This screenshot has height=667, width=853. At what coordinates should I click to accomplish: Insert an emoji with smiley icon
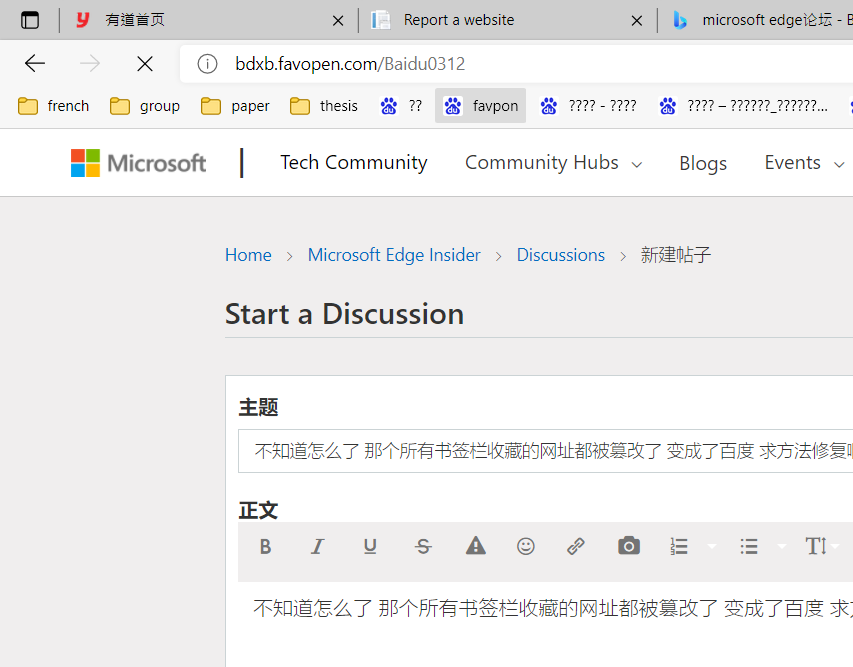(526, 546)
